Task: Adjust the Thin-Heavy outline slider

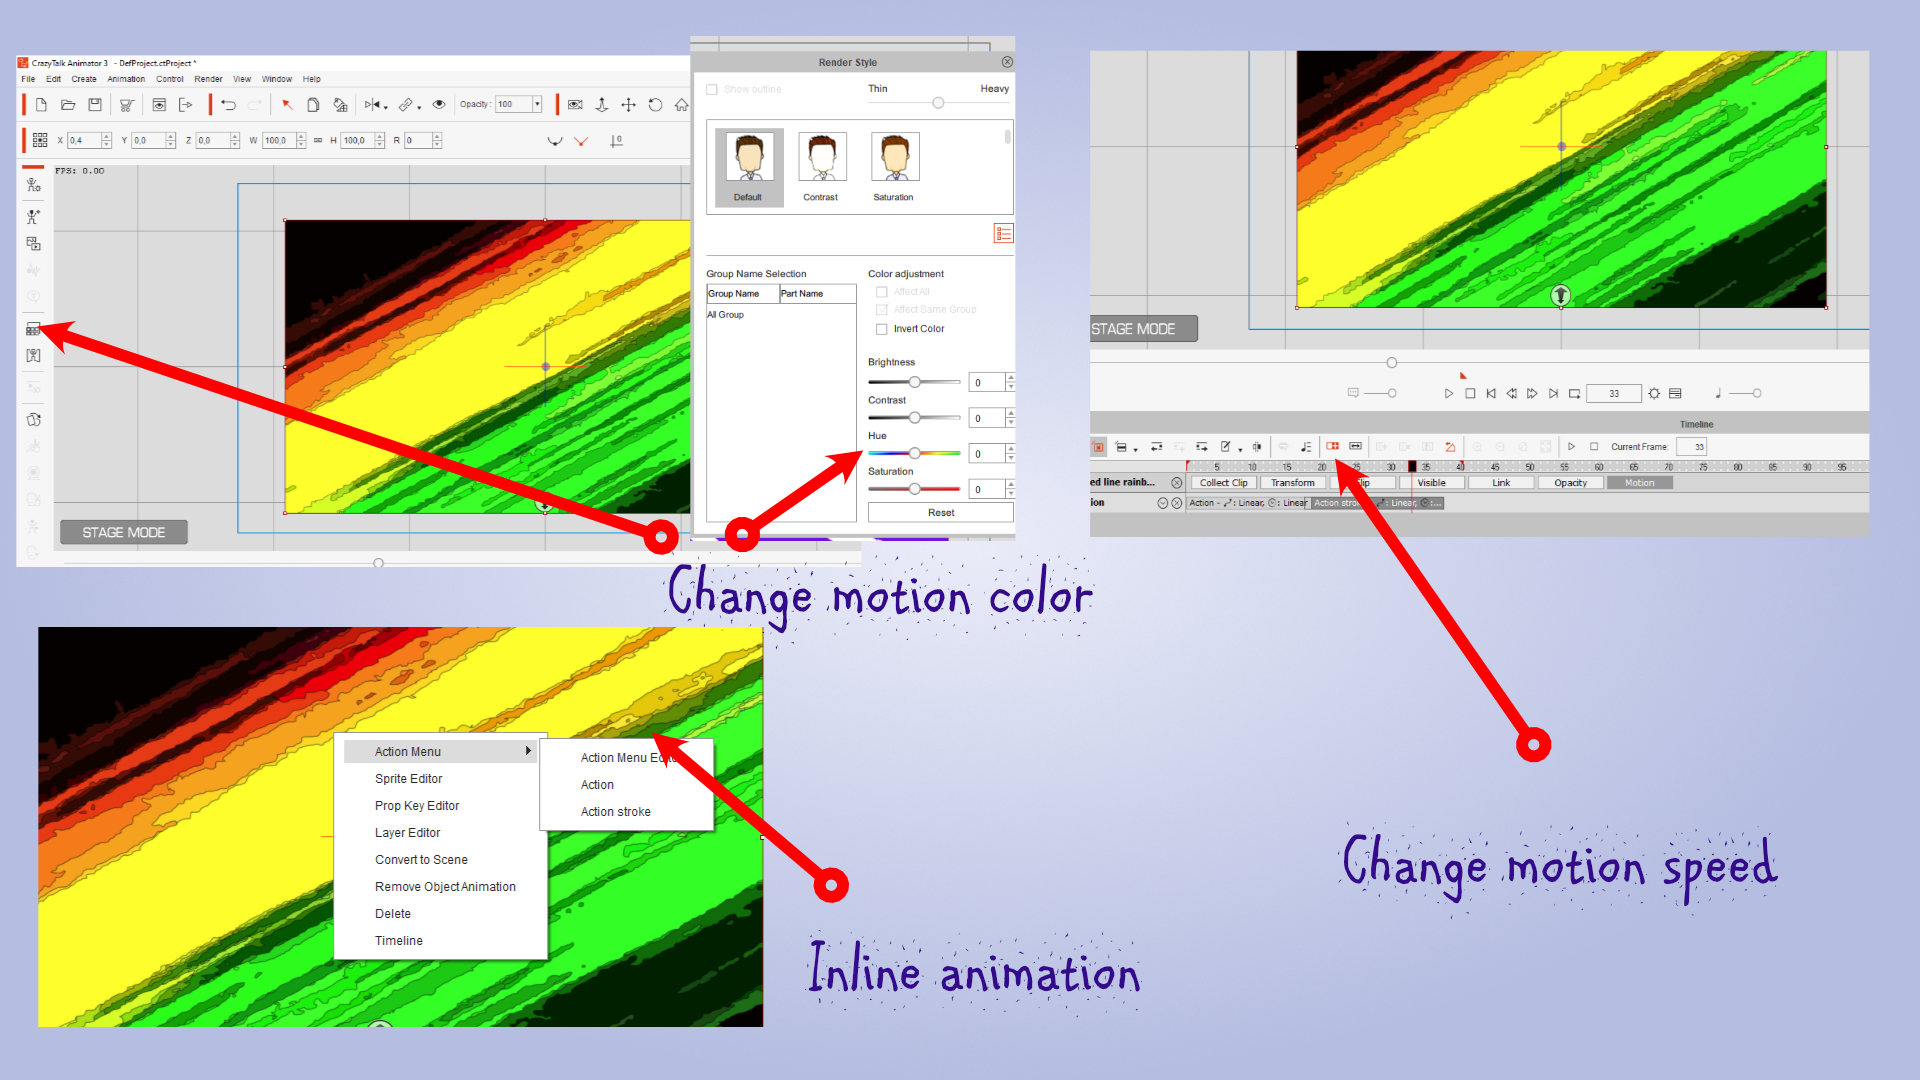Action: 938,102
